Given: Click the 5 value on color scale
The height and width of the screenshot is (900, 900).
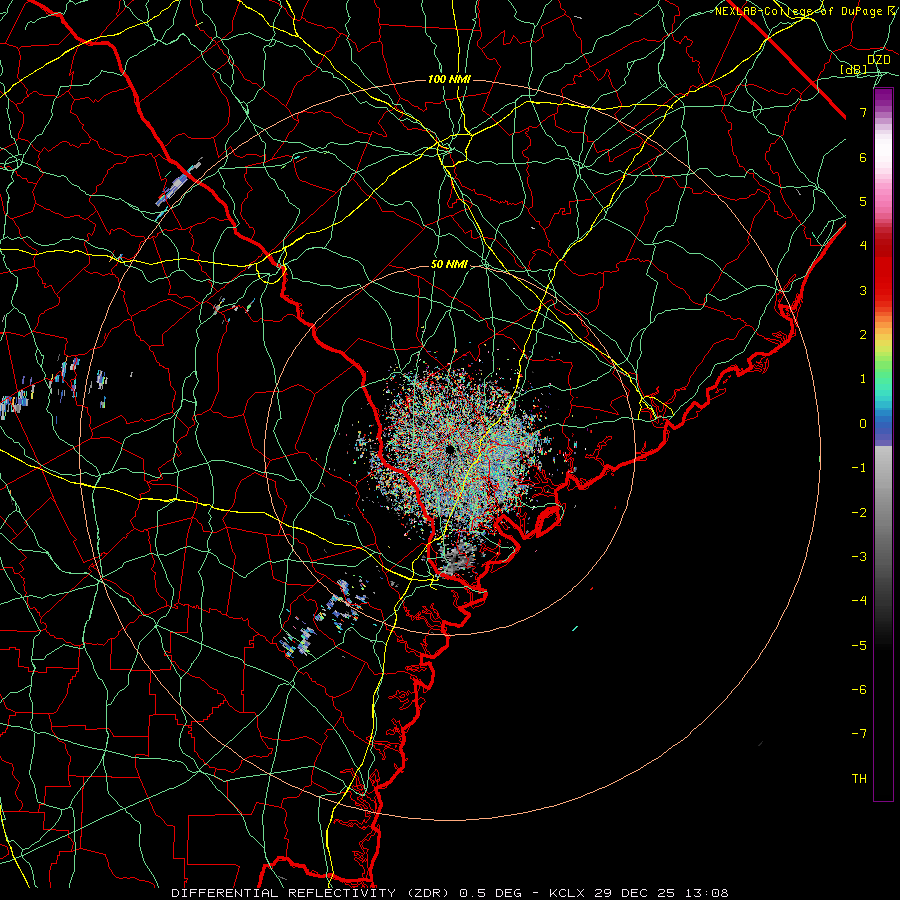Looking at the screenshot, I should point(863,201).
